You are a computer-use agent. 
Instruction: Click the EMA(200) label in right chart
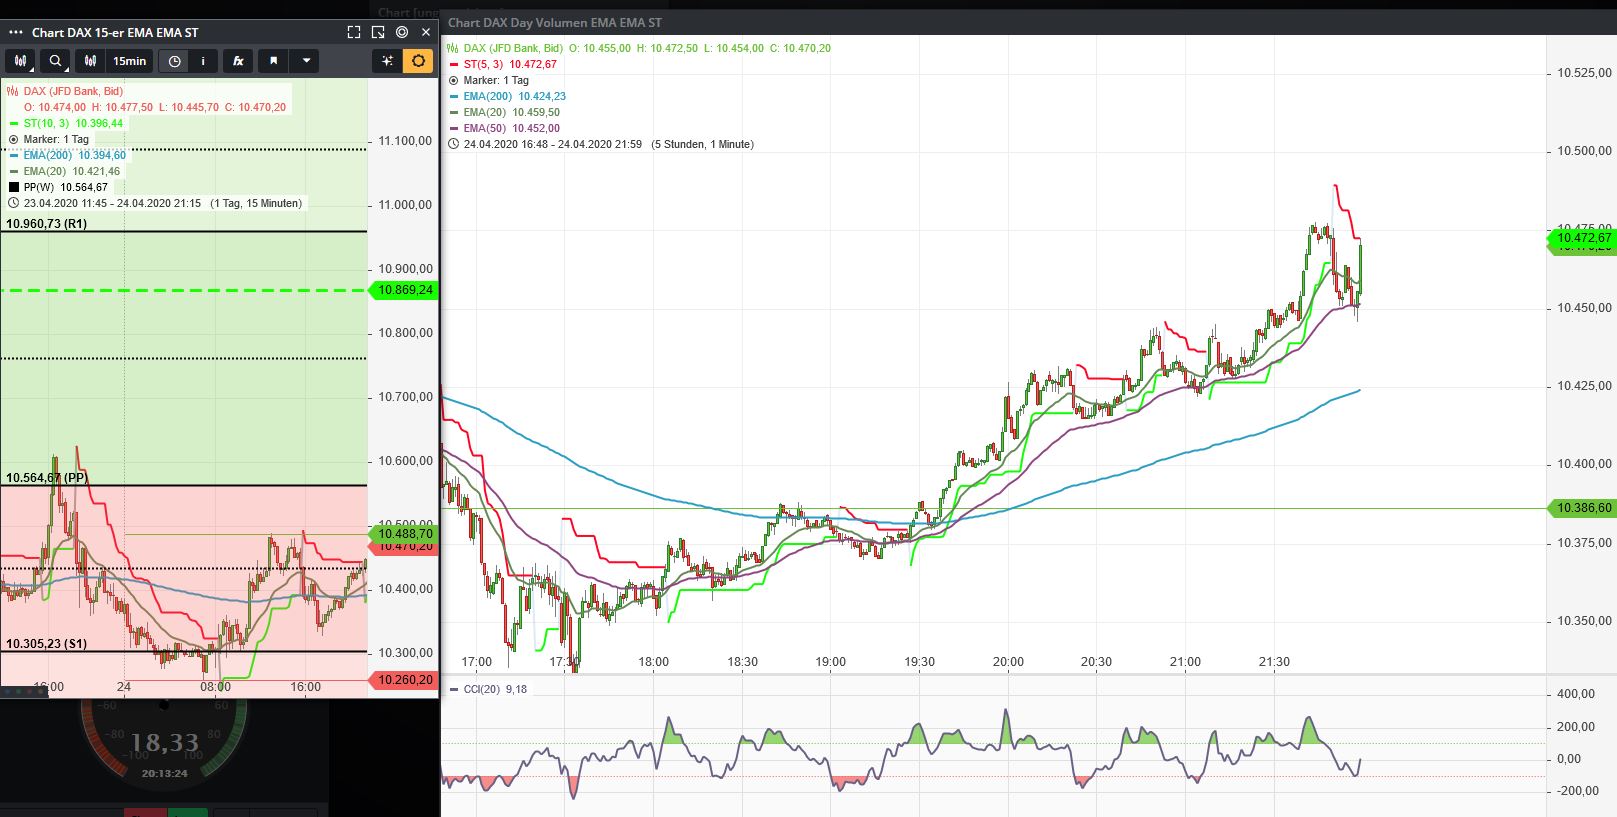click(487, 96)
